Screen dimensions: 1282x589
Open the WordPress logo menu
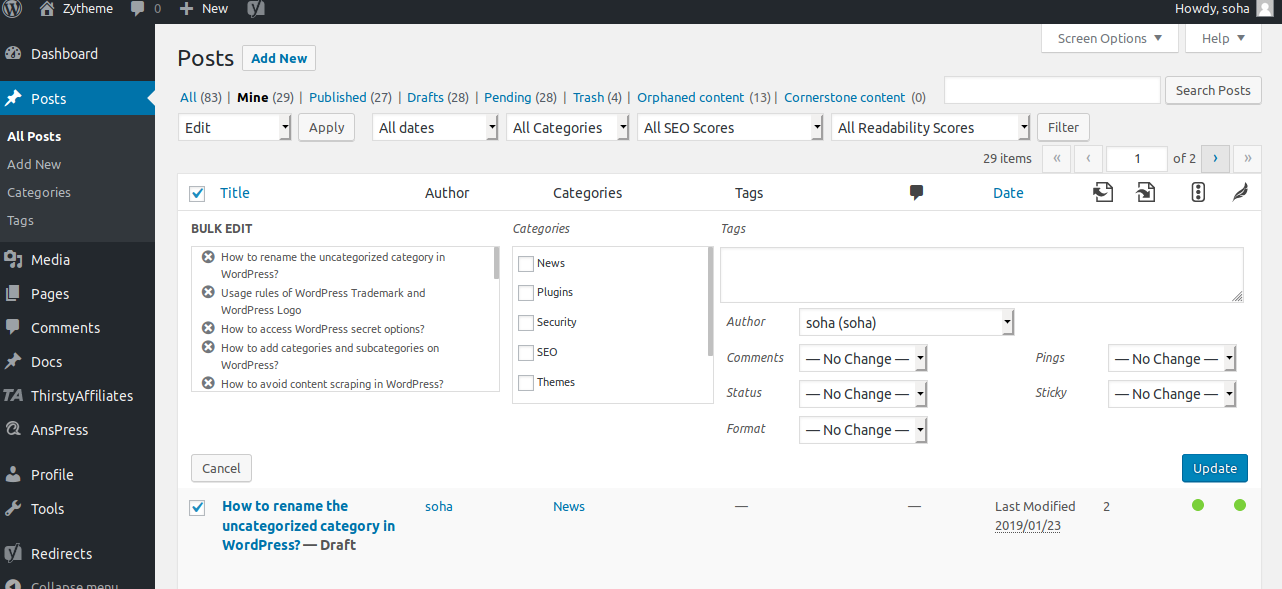[14, 9]
